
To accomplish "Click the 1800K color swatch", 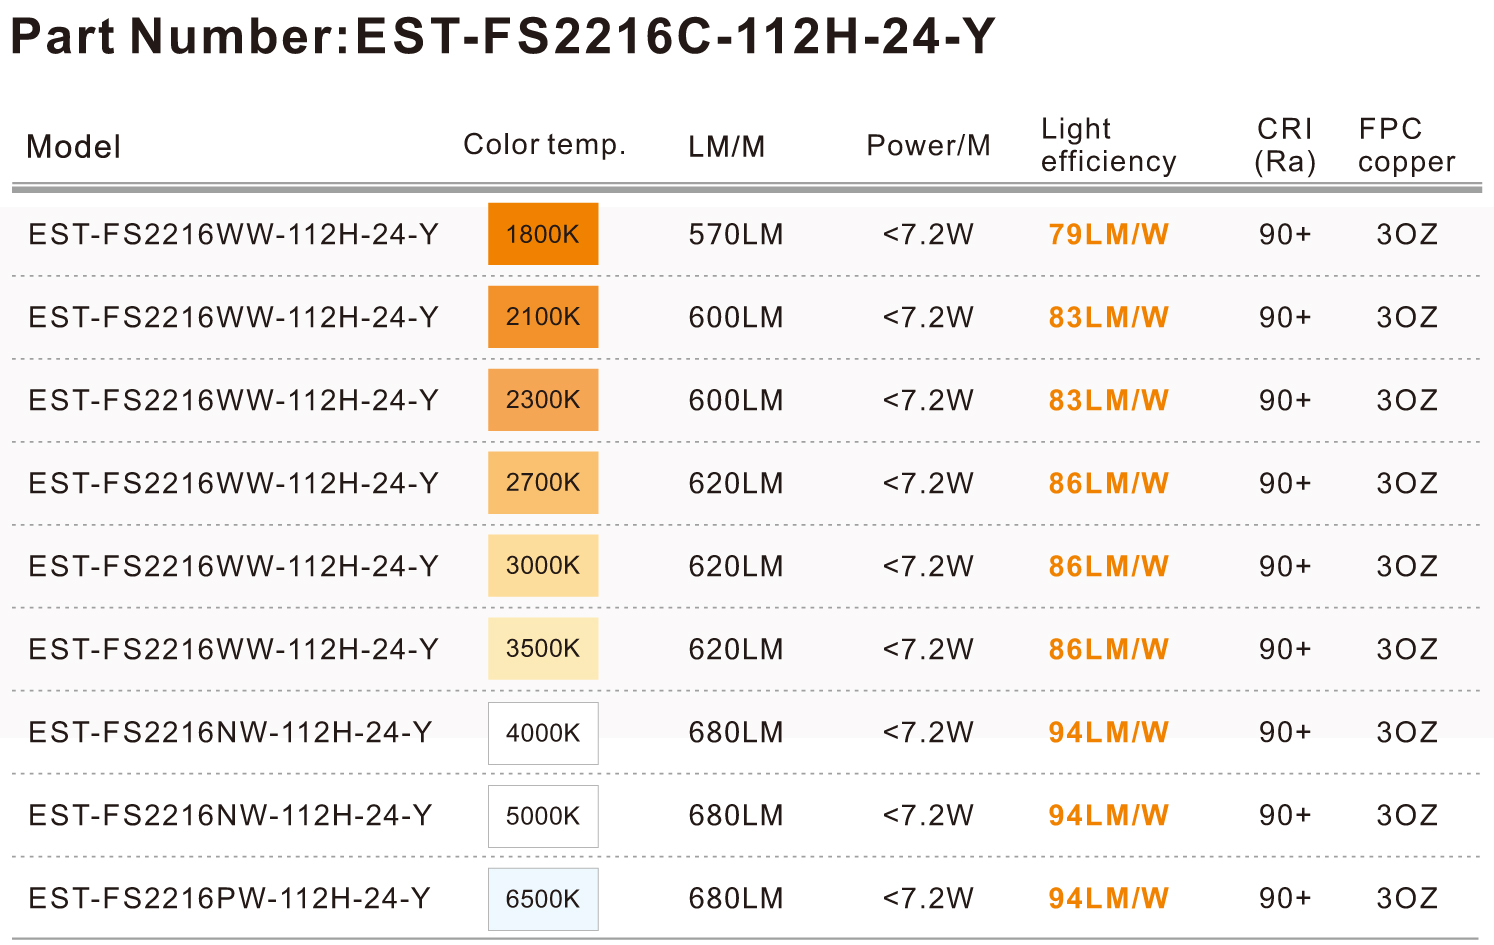I will point(543,234).
